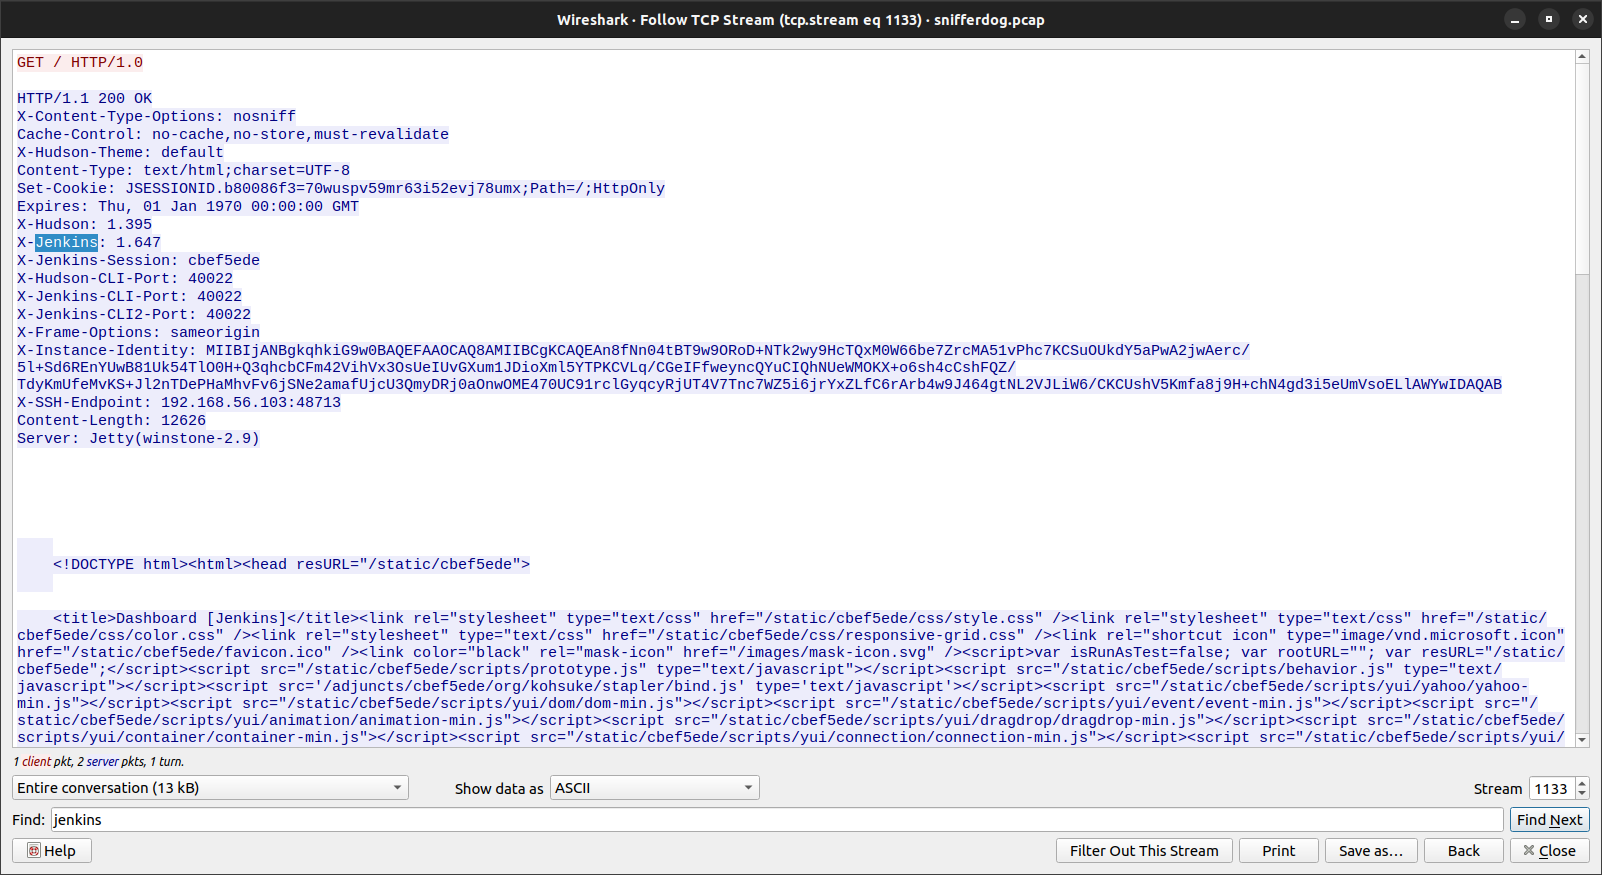Click 'X-Jenkins-Session: cbef5ede' line
The height and width of the screenshot is (875, 1602).
click(139, 260)
